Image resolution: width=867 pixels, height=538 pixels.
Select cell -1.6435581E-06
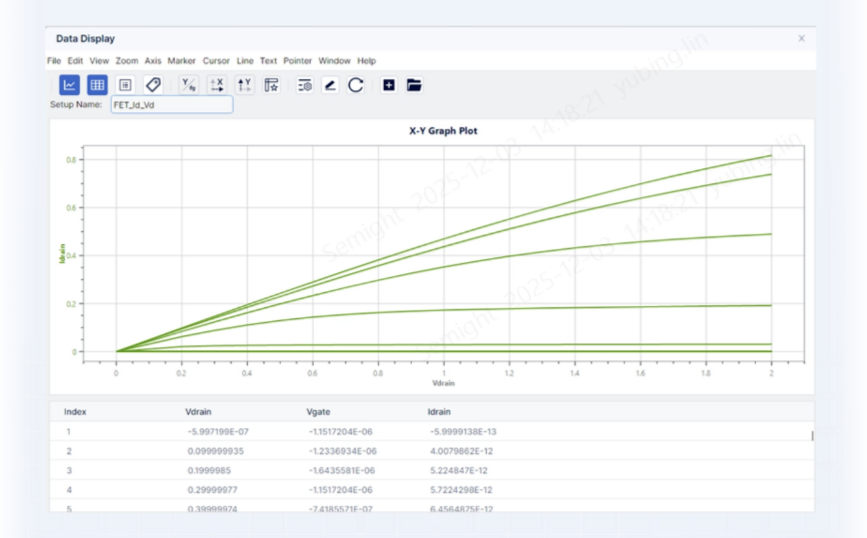click(x=341, y=471)
